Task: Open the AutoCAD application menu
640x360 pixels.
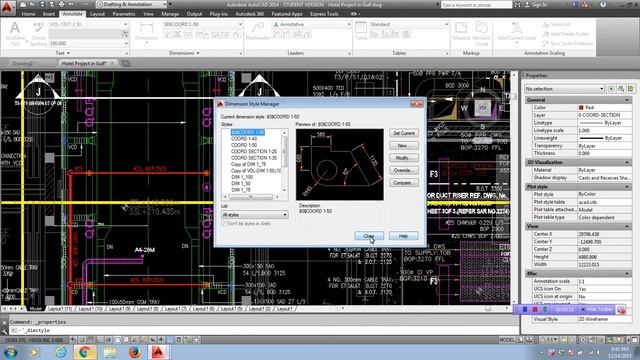Action: [x=8, y=7]
